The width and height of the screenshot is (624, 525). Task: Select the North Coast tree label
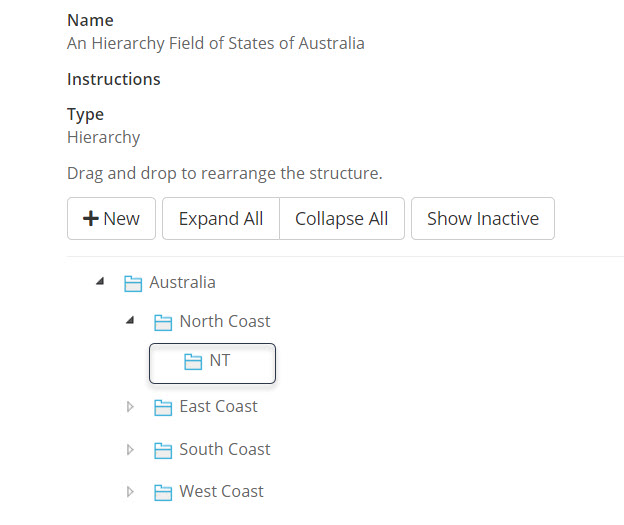click(x=225, y=321)
